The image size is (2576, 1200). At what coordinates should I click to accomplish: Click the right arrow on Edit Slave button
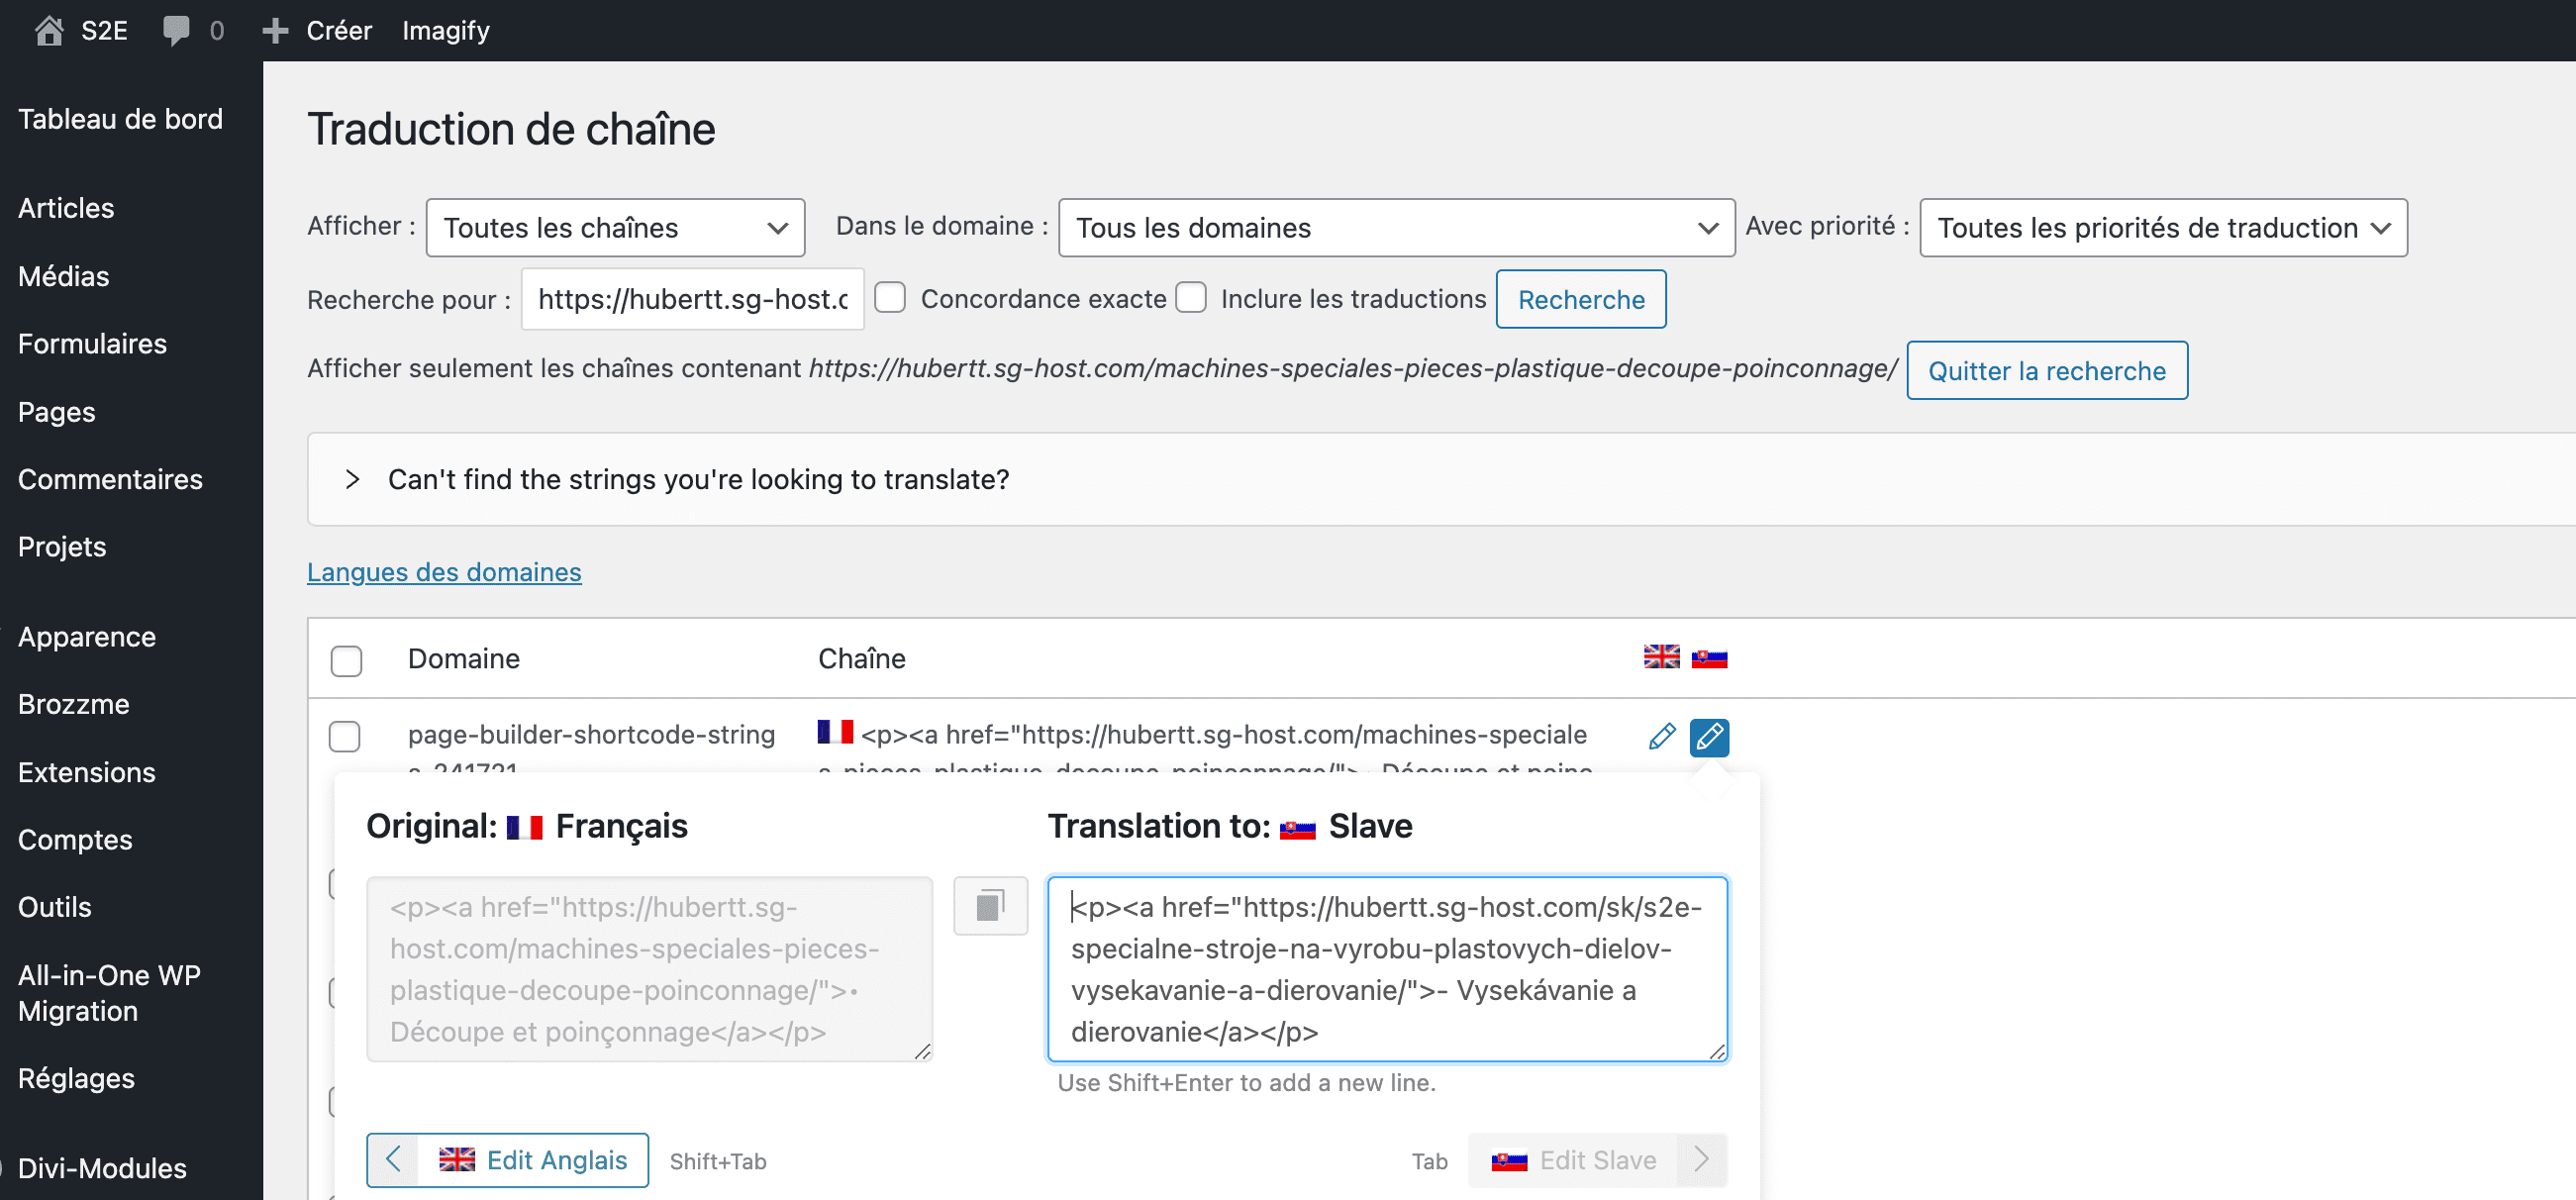pos(1701,1160)
